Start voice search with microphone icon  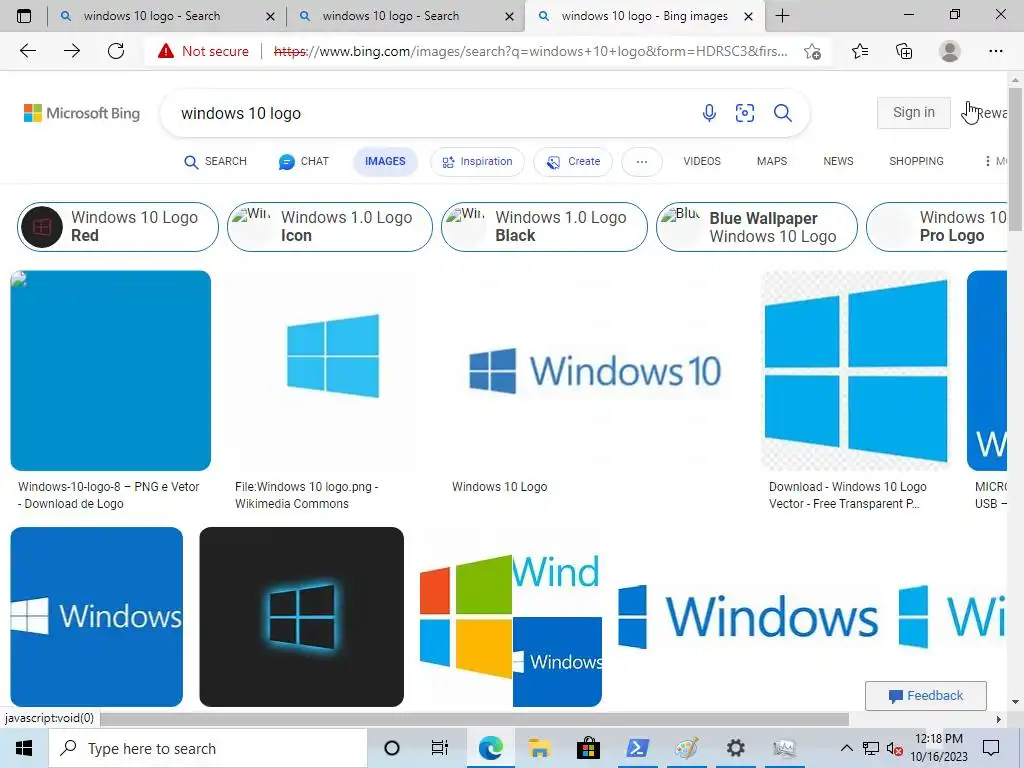point(709,113)
